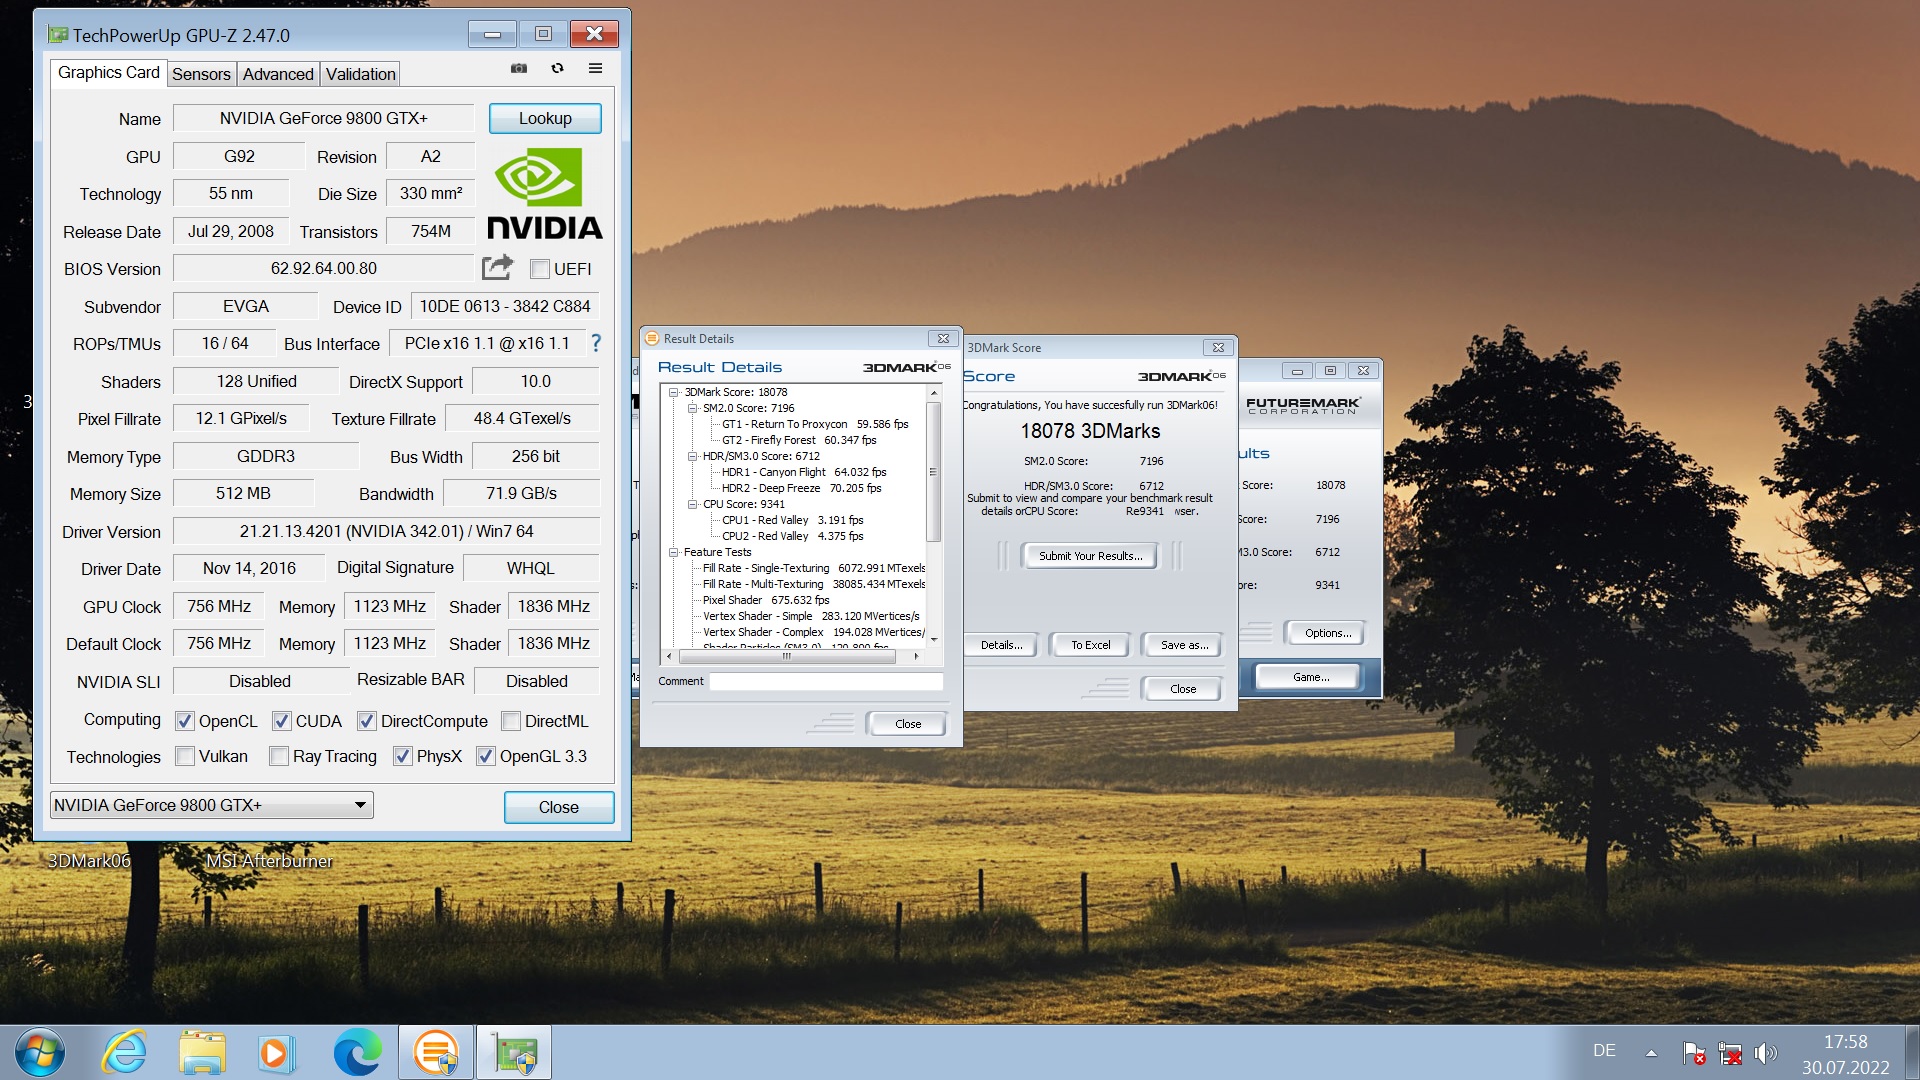
Task: Click the GPU-Z screenshot camera icon
Action: (x=518, y=68)
